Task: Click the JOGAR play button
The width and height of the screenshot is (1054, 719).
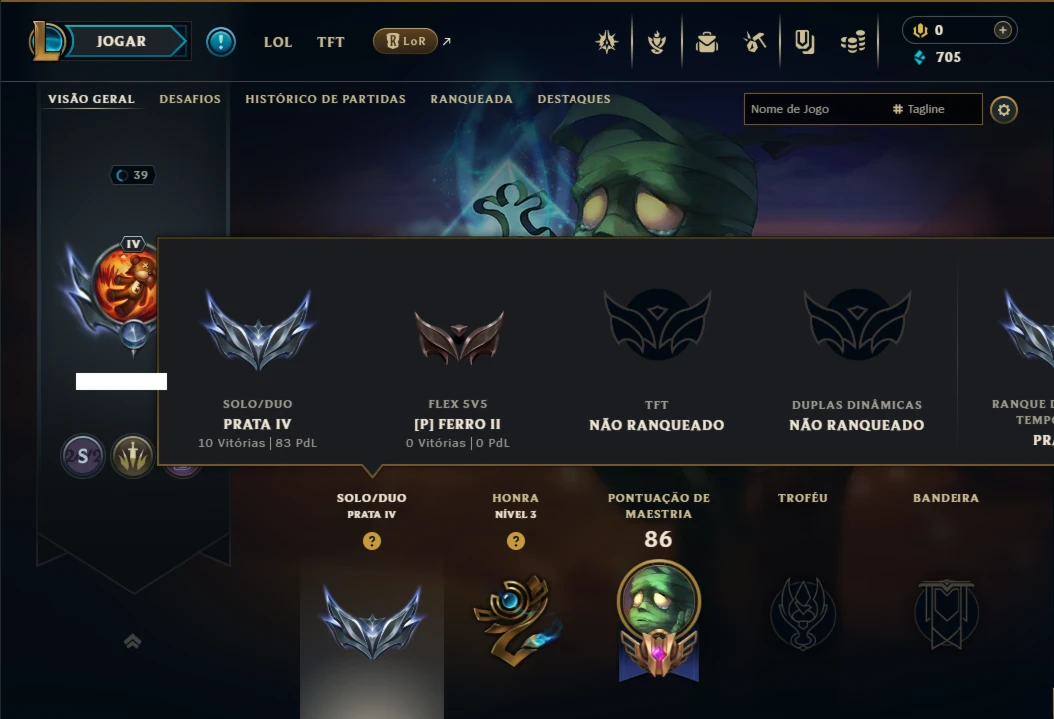Action: (x=122, y=41)
